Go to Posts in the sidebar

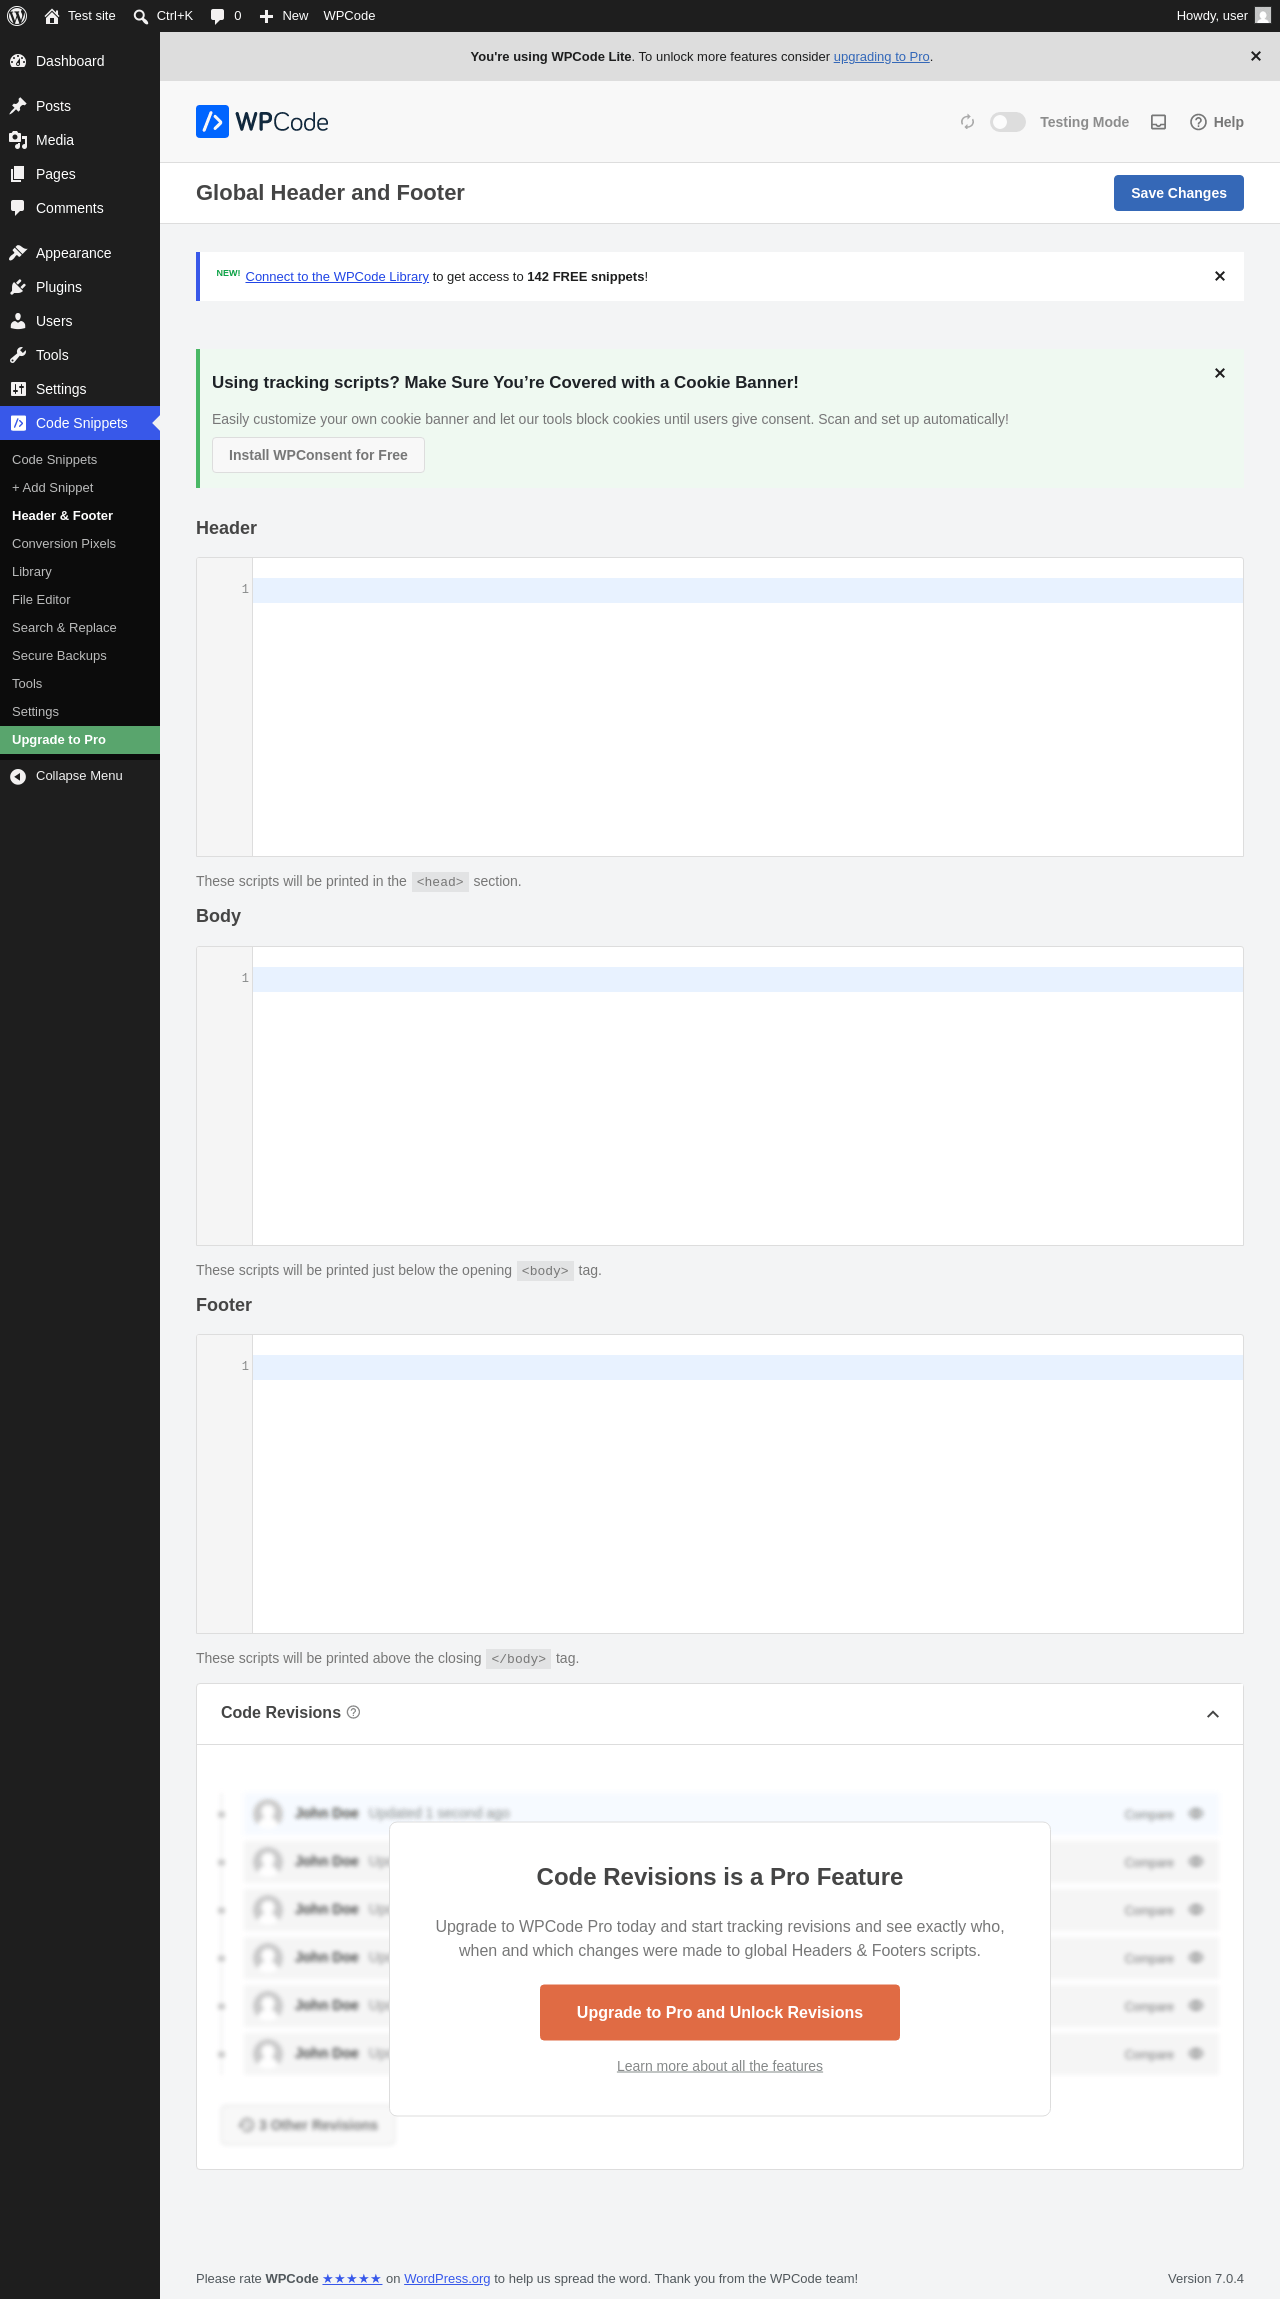coord(80,106)
